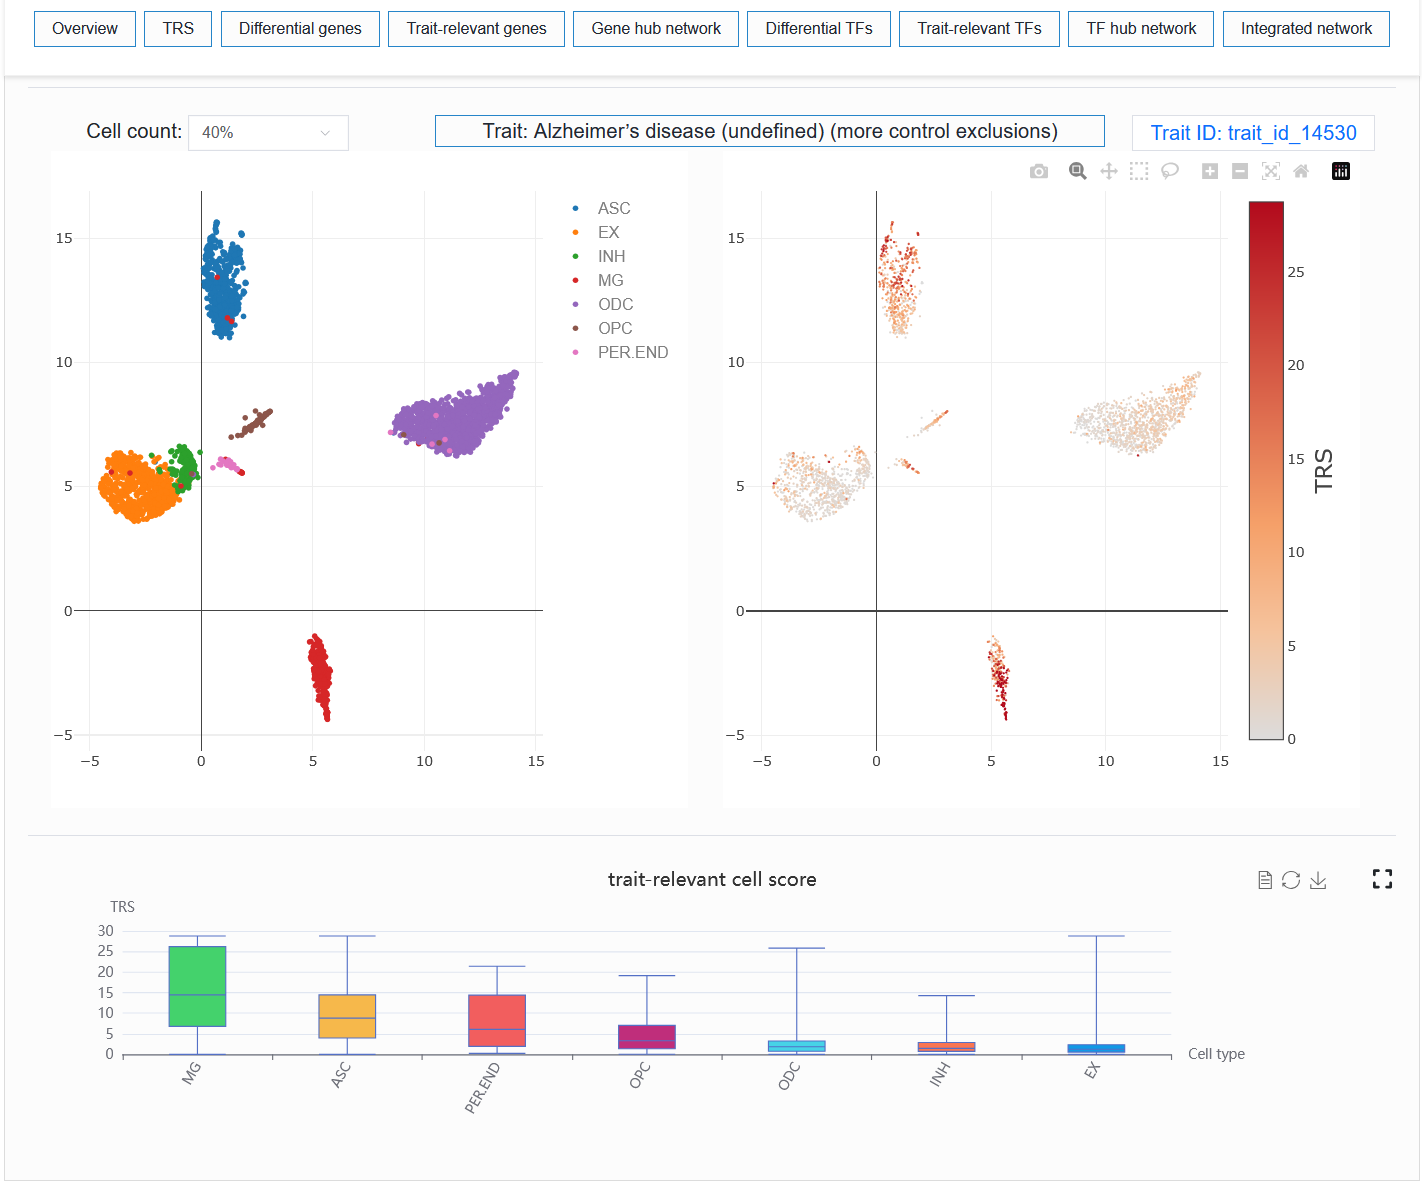
Task: Click the Alzheimer's disease trait button
Action: click(770, 131)
